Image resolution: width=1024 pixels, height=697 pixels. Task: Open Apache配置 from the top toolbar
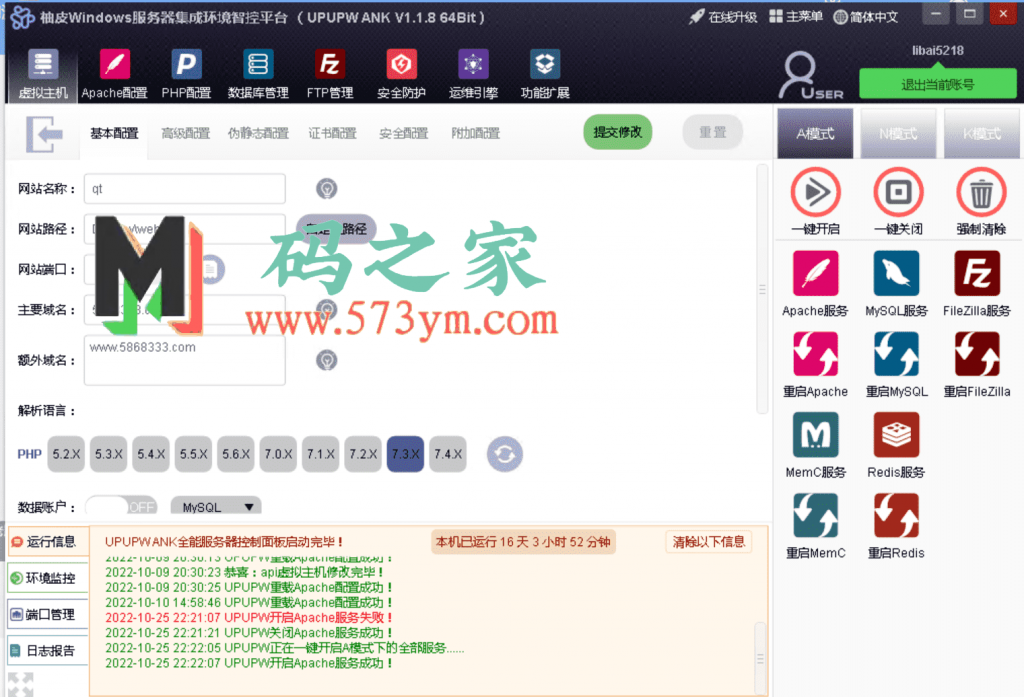(114, 74)
